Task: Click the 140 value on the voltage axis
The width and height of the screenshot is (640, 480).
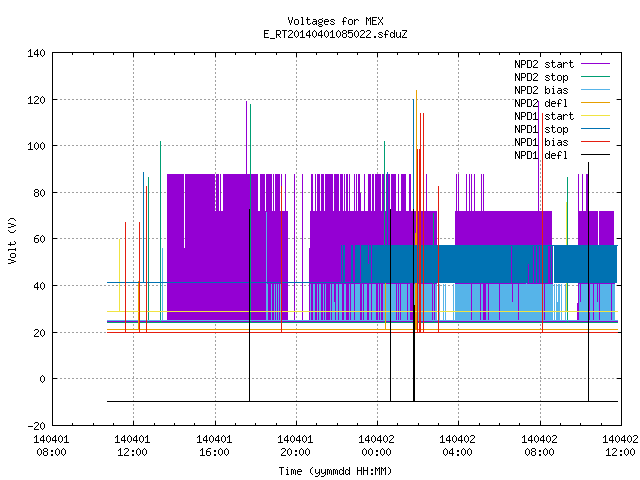Action: [36, 53]
